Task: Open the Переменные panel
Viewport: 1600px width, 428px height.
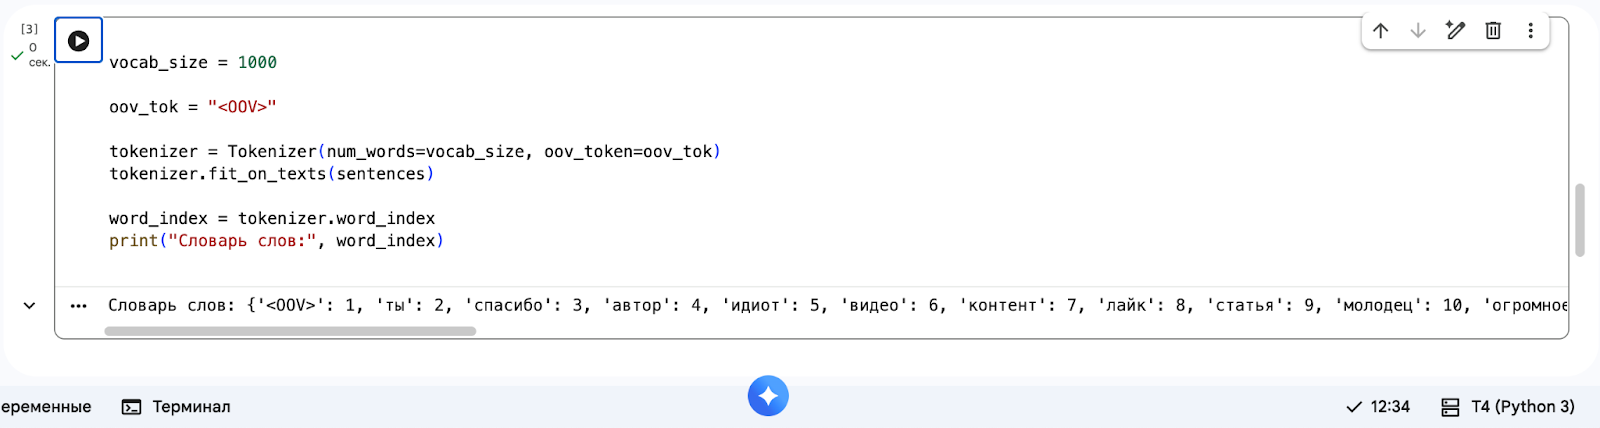Action: tap(46, 407)
